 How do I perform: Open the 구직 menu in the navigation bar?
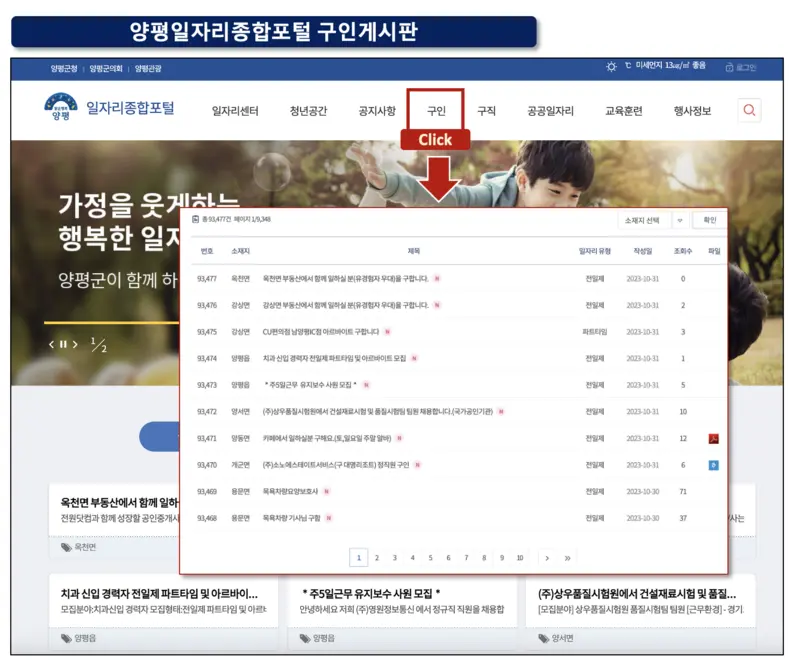pyautogui.click(x=487, y=110)
